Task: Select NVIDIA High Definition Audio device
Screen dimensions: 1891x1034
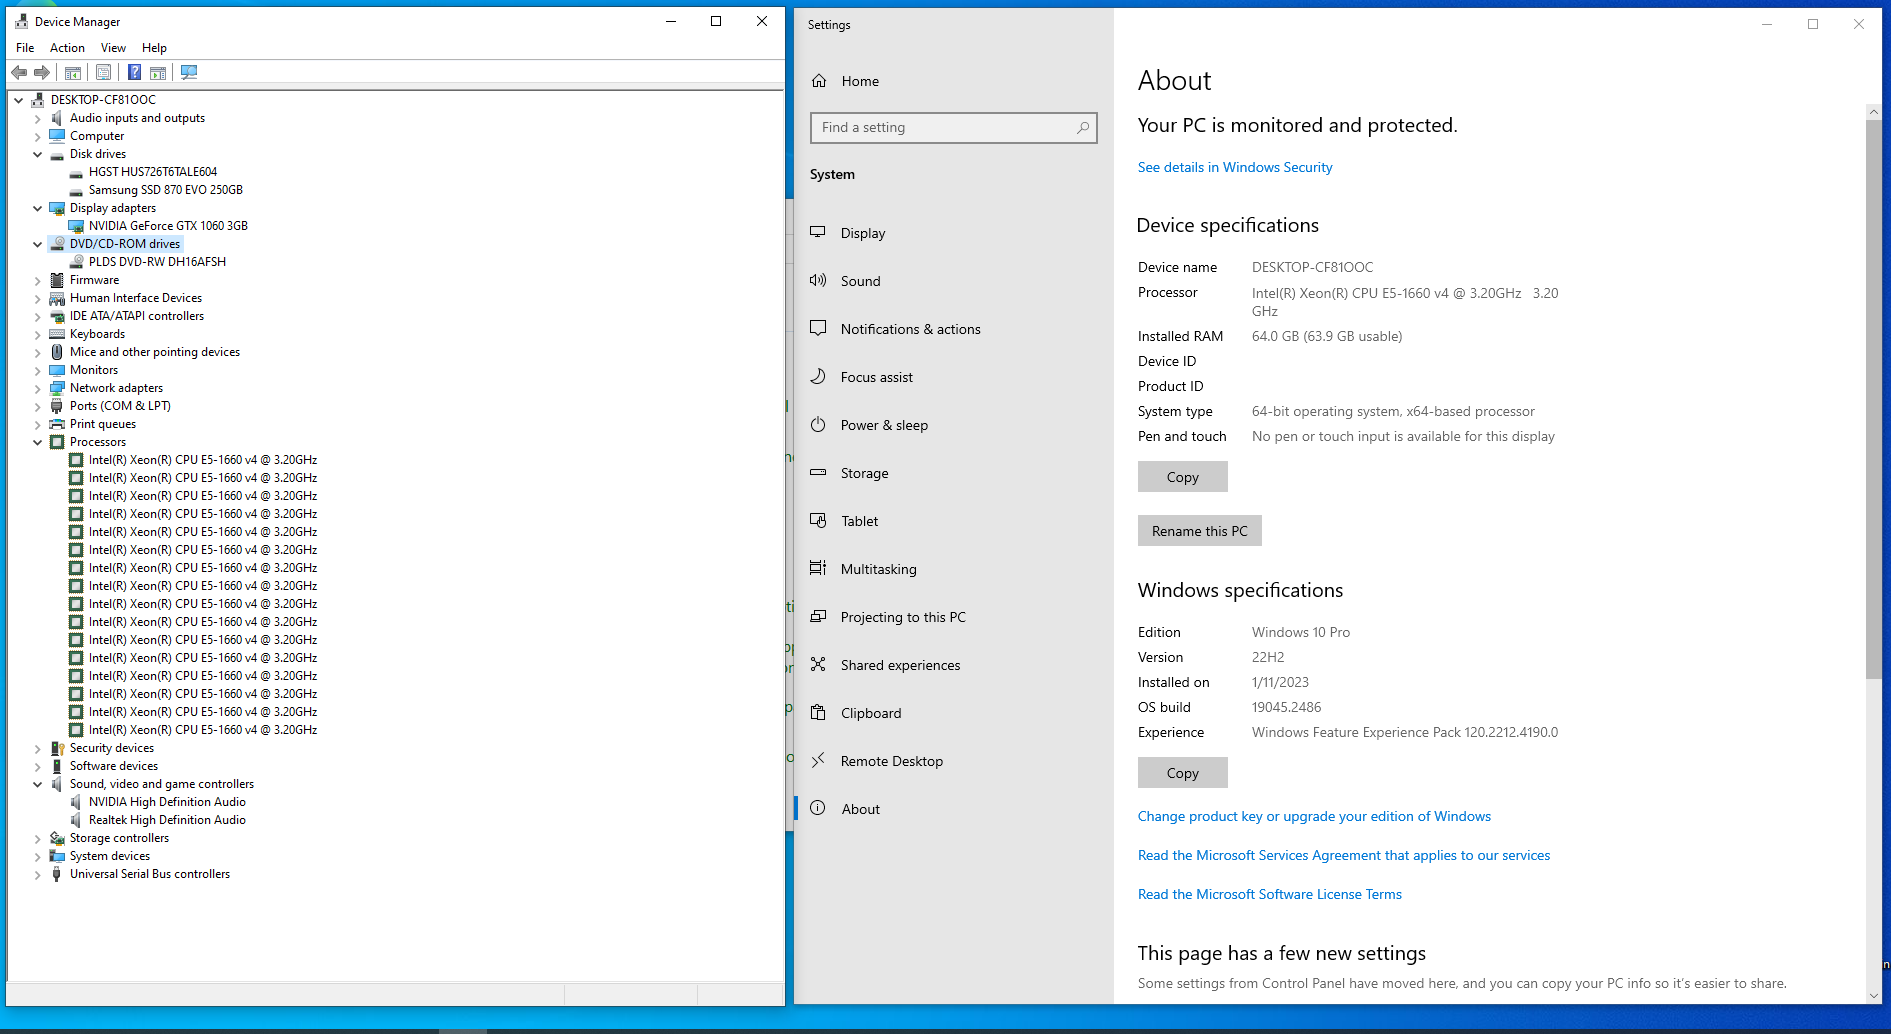Action: coord(167,802)
